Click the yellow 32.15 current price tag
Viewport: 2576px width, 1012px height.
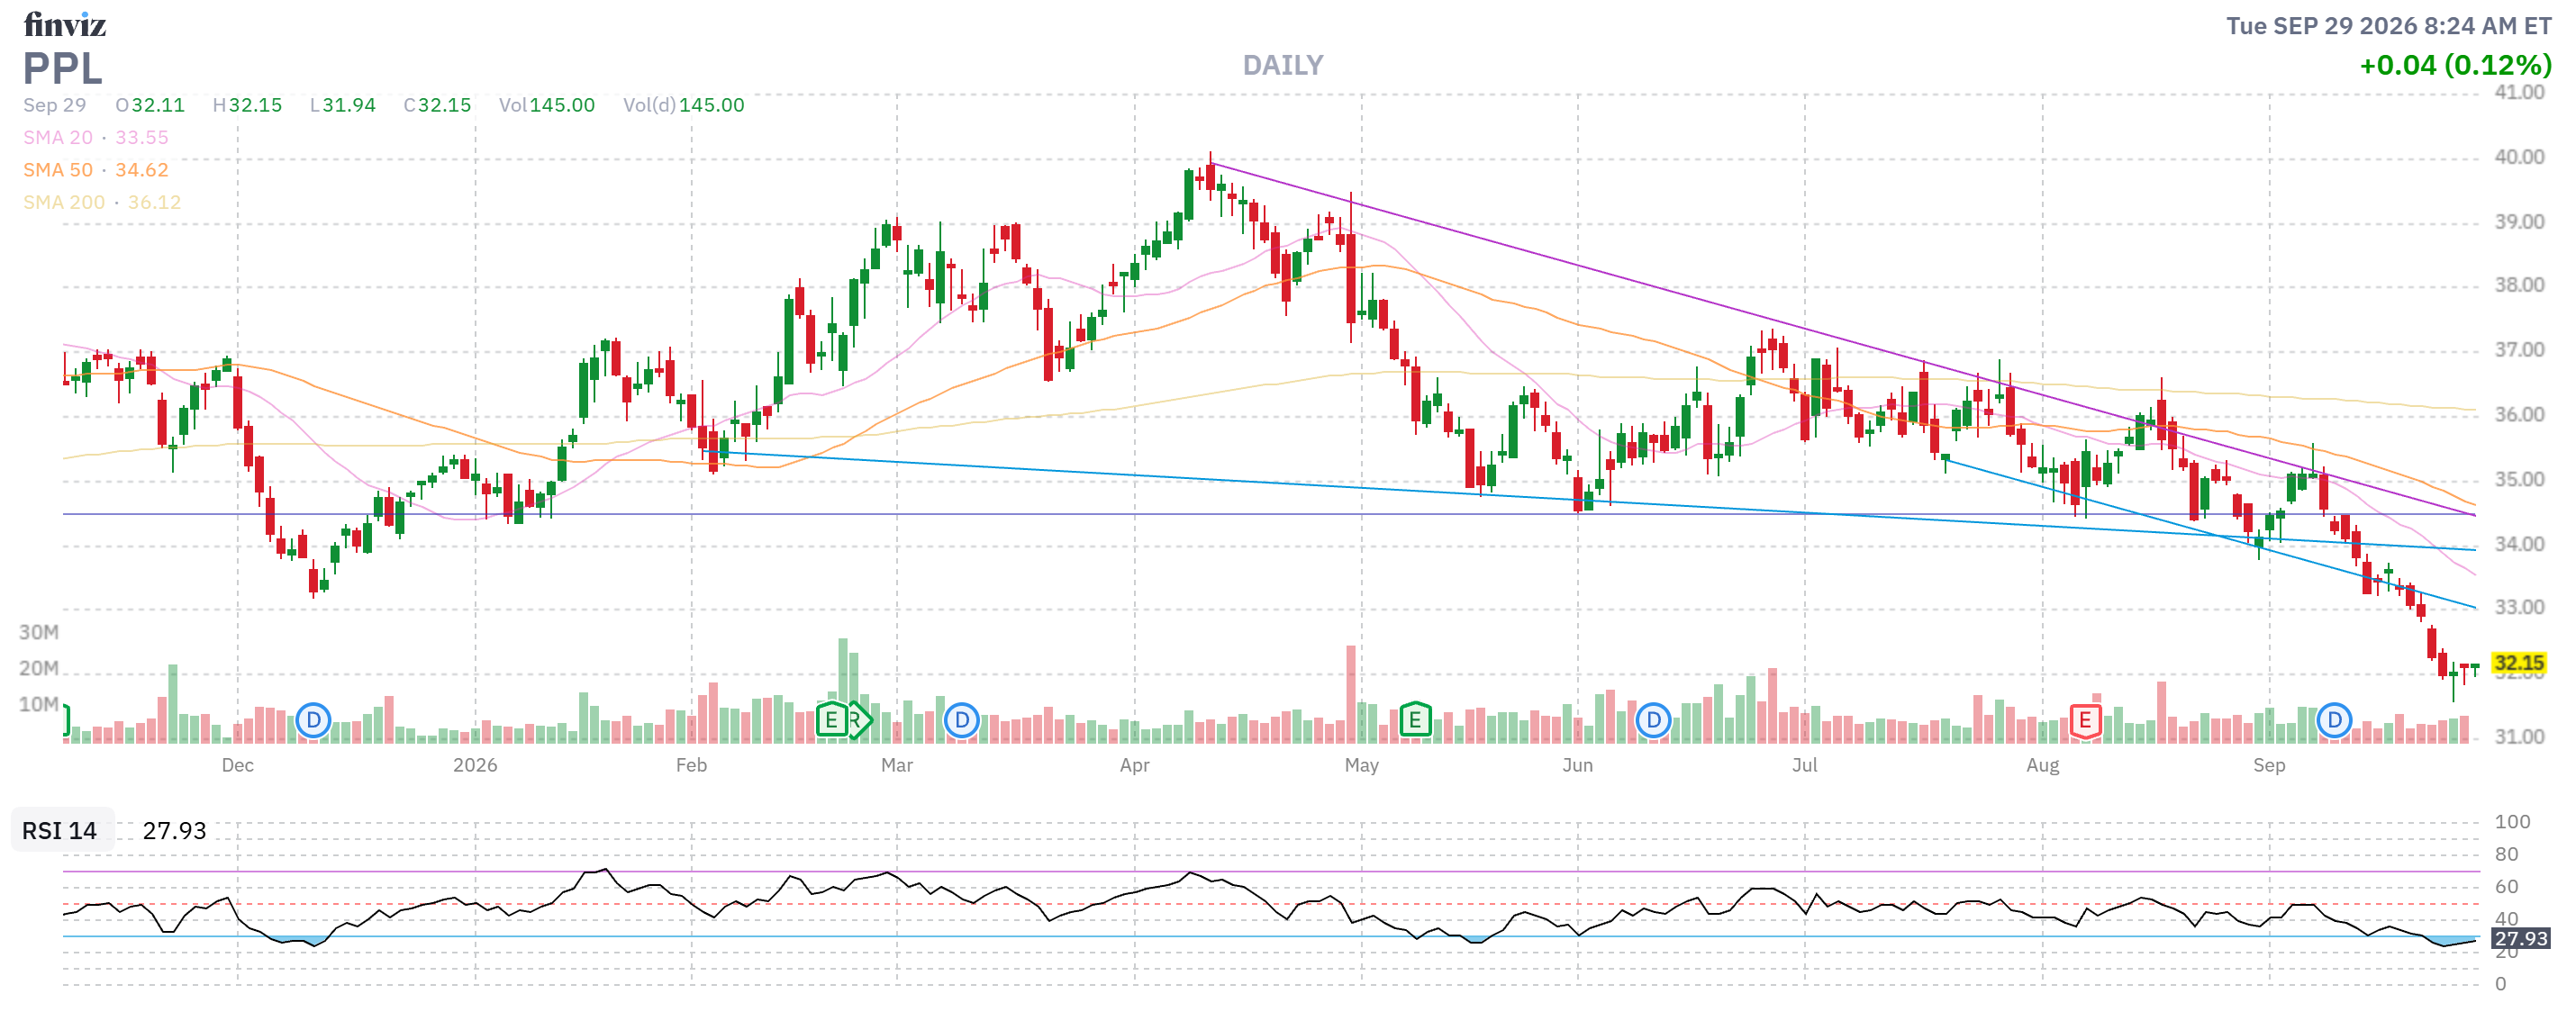pos(2518,663)
